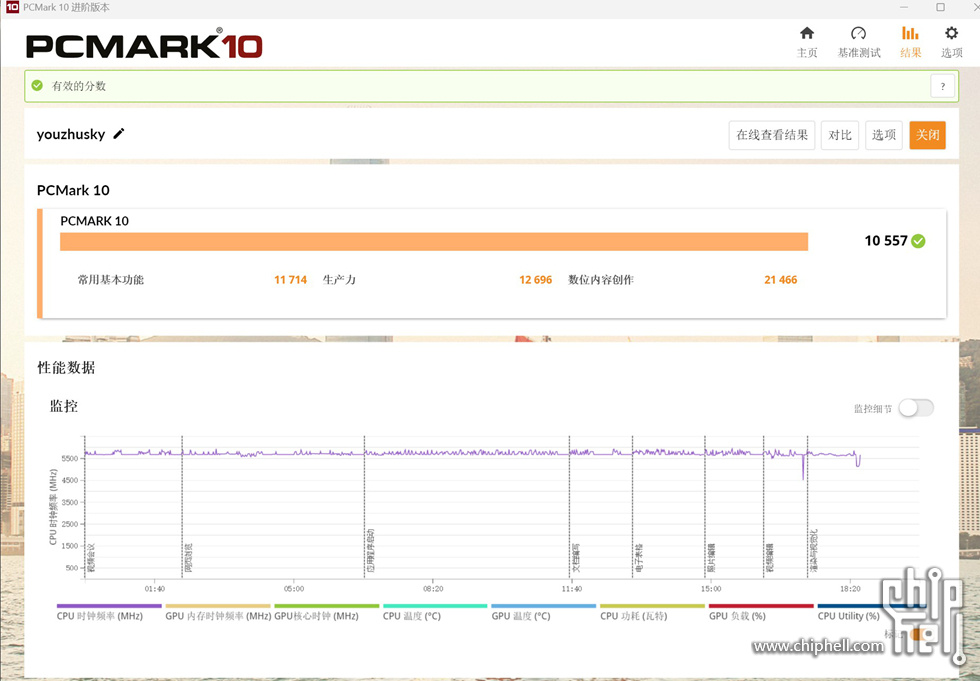Select the 渲染与视觉化 marker on the chart
Screen dimensions: 980x681
coord(814,550)
